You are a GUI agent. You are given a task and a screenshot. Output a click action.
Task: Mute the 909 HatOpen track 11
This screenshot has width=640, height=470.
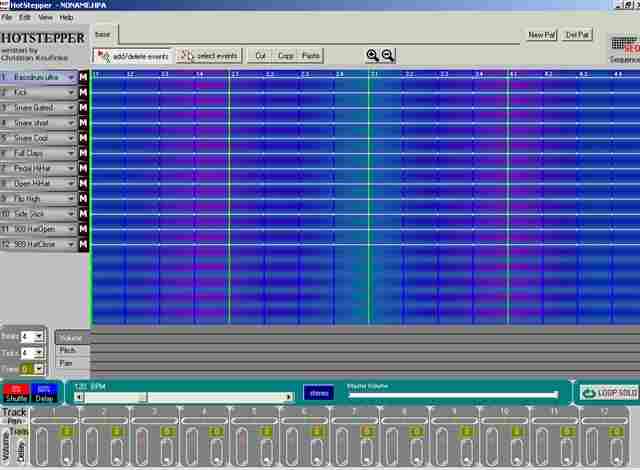click(83, 229)
